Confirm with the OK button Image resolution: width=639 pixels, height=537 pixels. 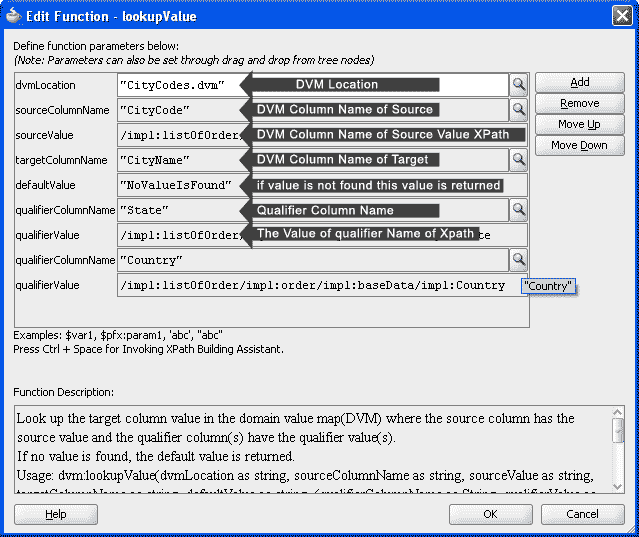491,514
